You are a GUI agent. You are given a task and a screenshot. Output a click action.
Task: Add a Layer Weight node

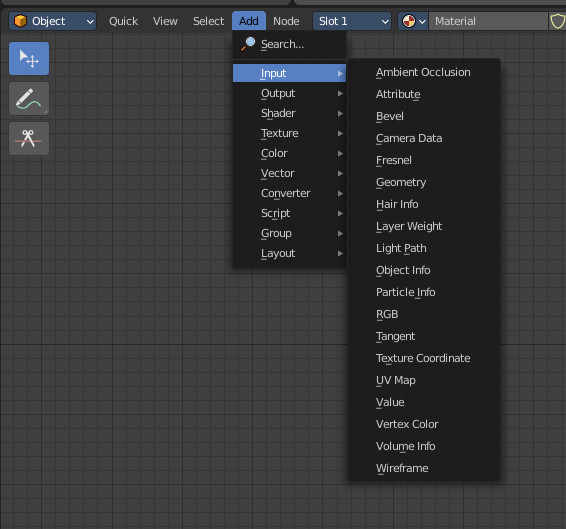click(x=424, y=226)
